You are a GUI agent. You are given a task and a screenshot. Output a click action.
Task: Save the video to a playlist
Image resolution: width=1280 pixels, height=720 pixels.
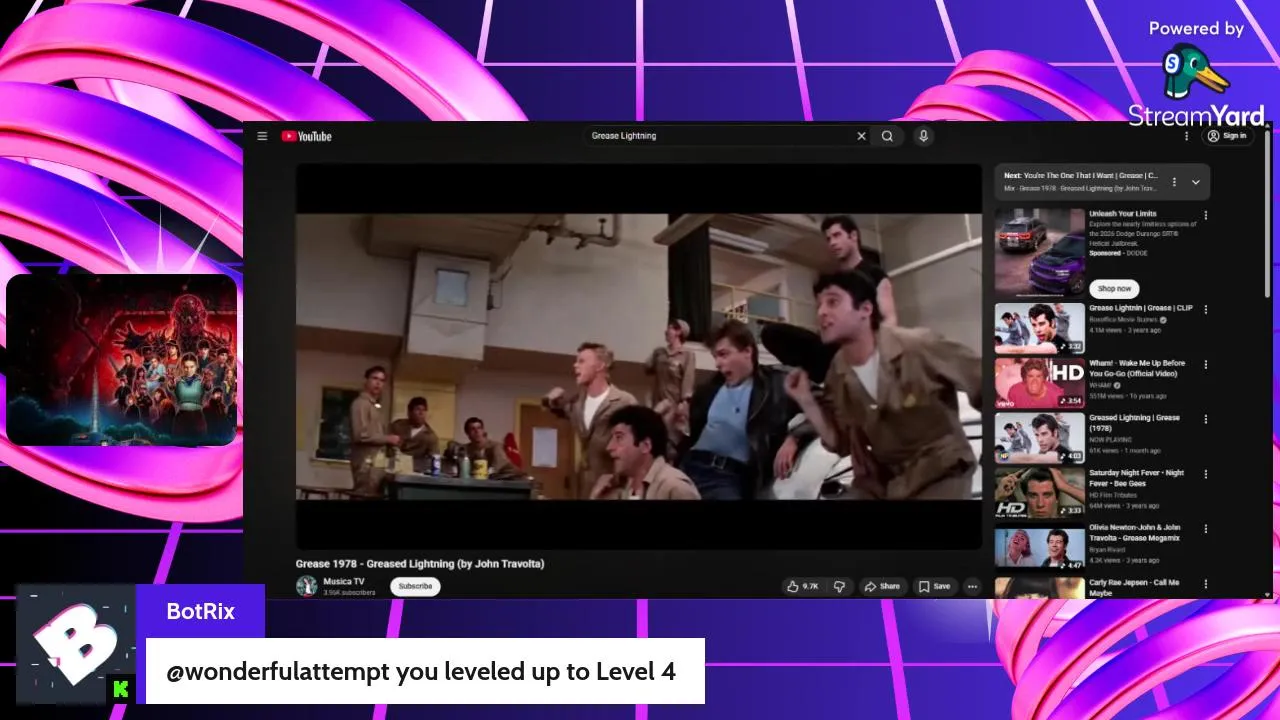(x=934, y=586)
